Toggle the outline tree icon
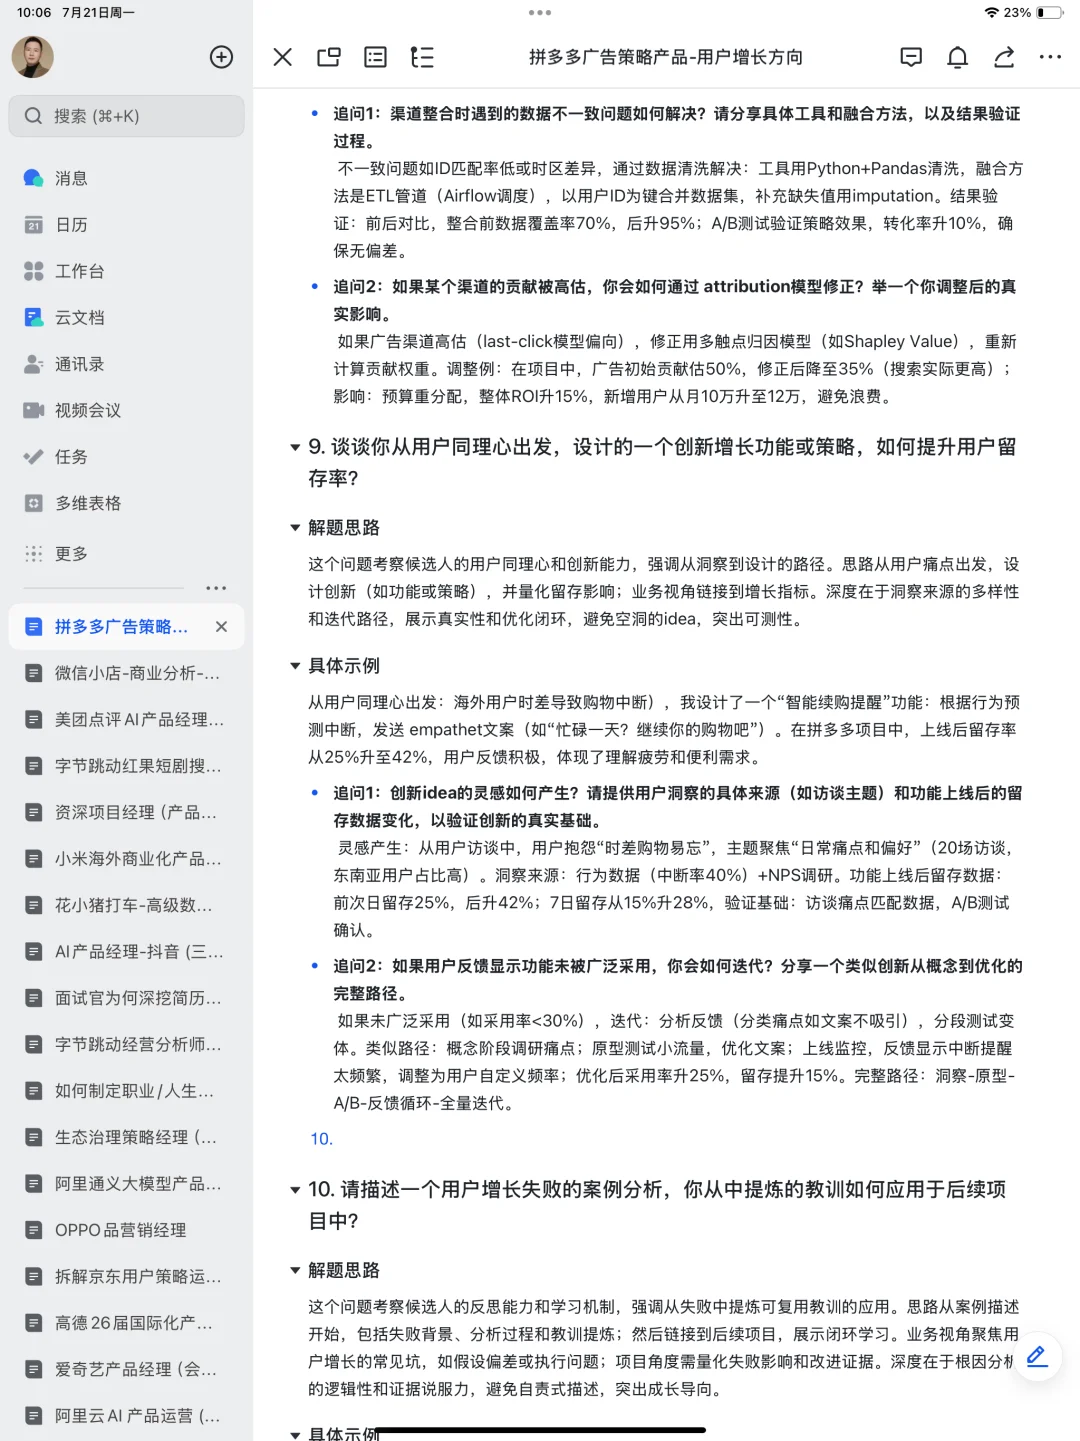 (x=422, y=57)
